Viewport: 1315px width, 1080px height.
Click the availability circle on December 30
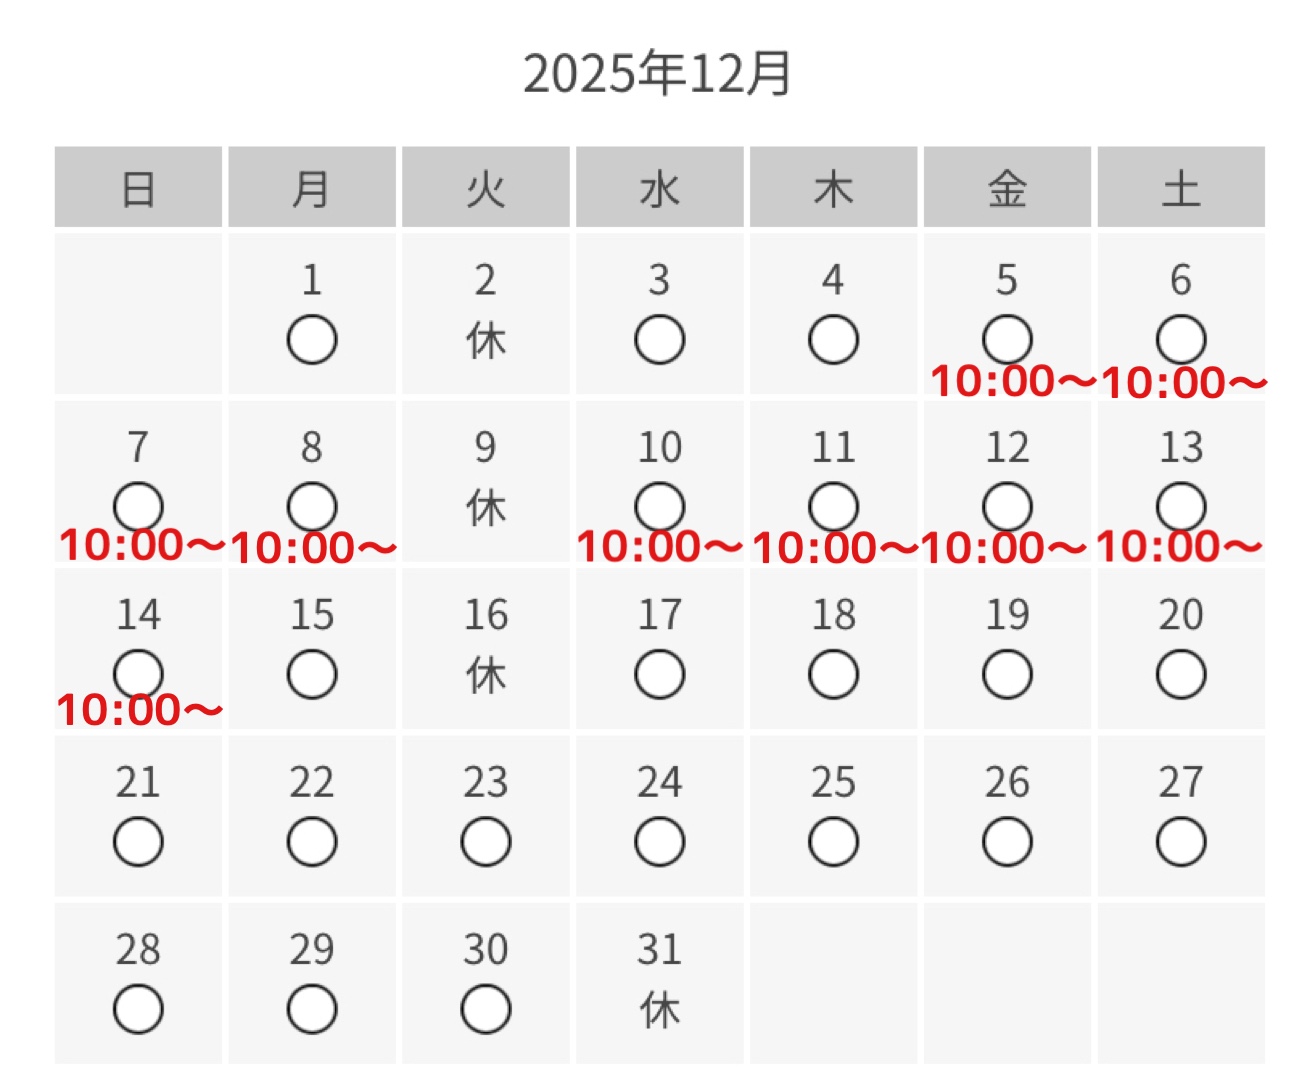click(486, 1009)
